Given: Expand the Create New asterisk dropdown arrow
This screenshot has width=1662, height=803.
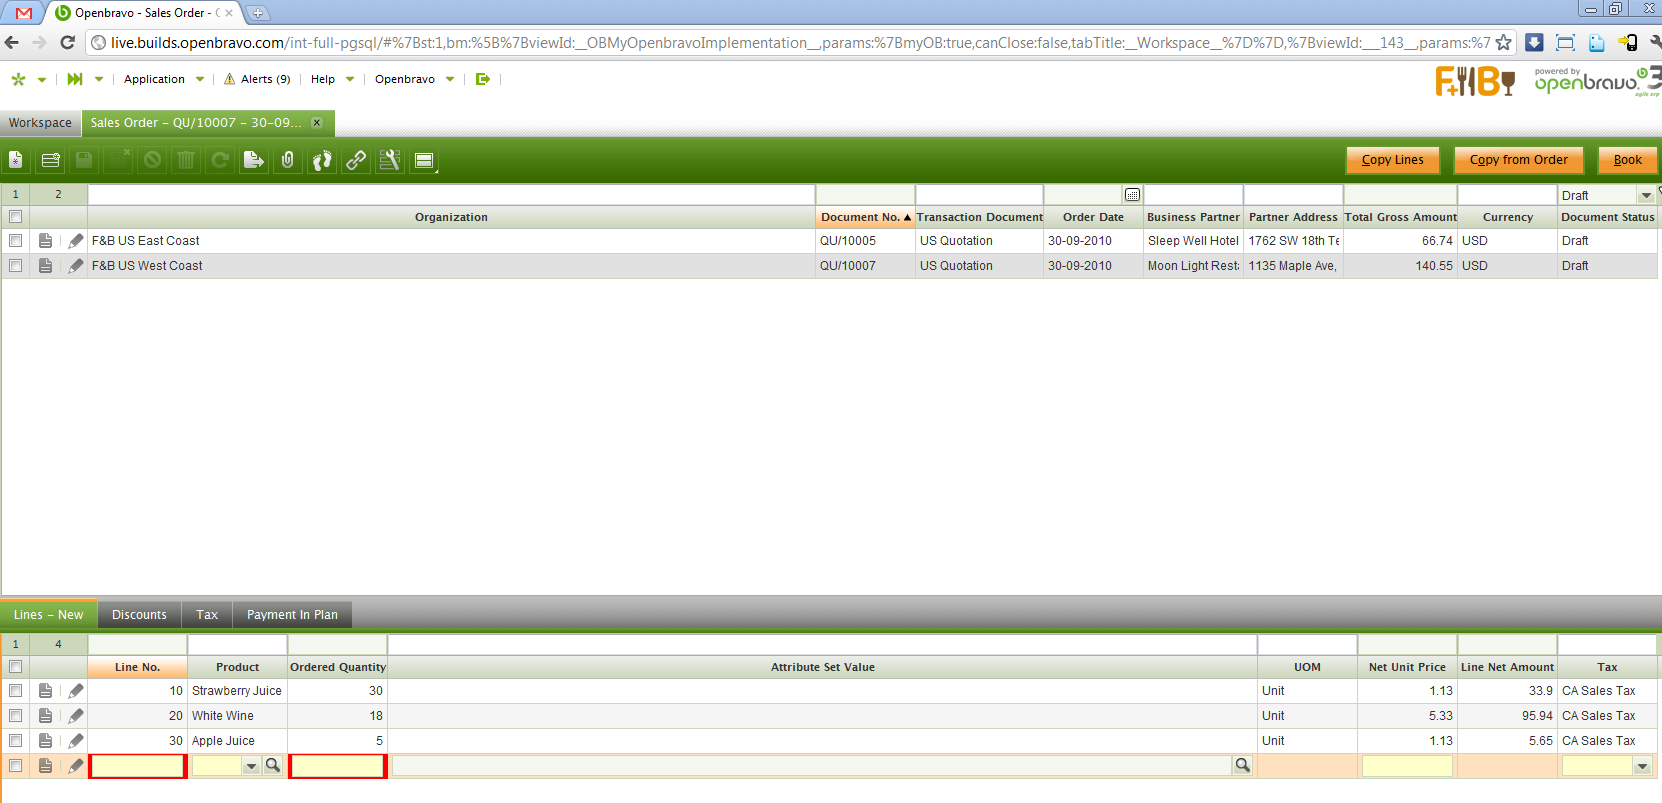Looking at the screenshot, I should (x=42, y=80).
